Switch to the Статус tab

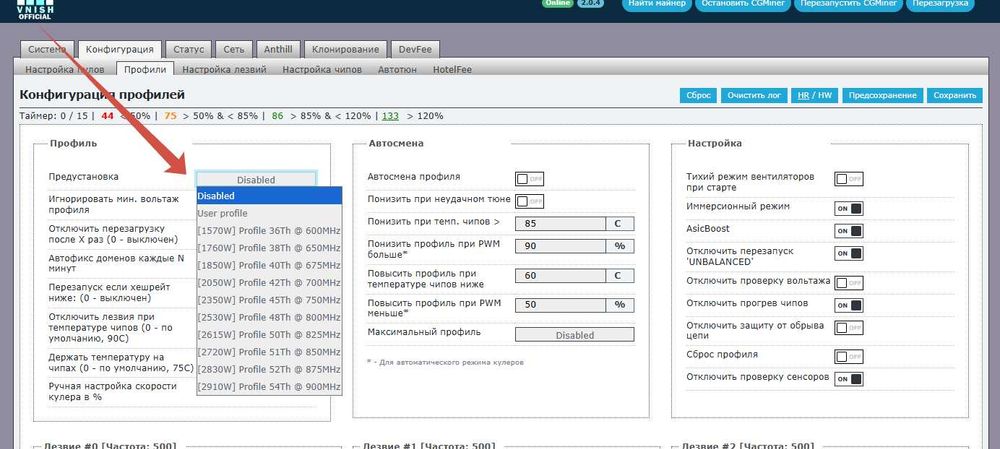pyautogui.click(x=189, y=49)
